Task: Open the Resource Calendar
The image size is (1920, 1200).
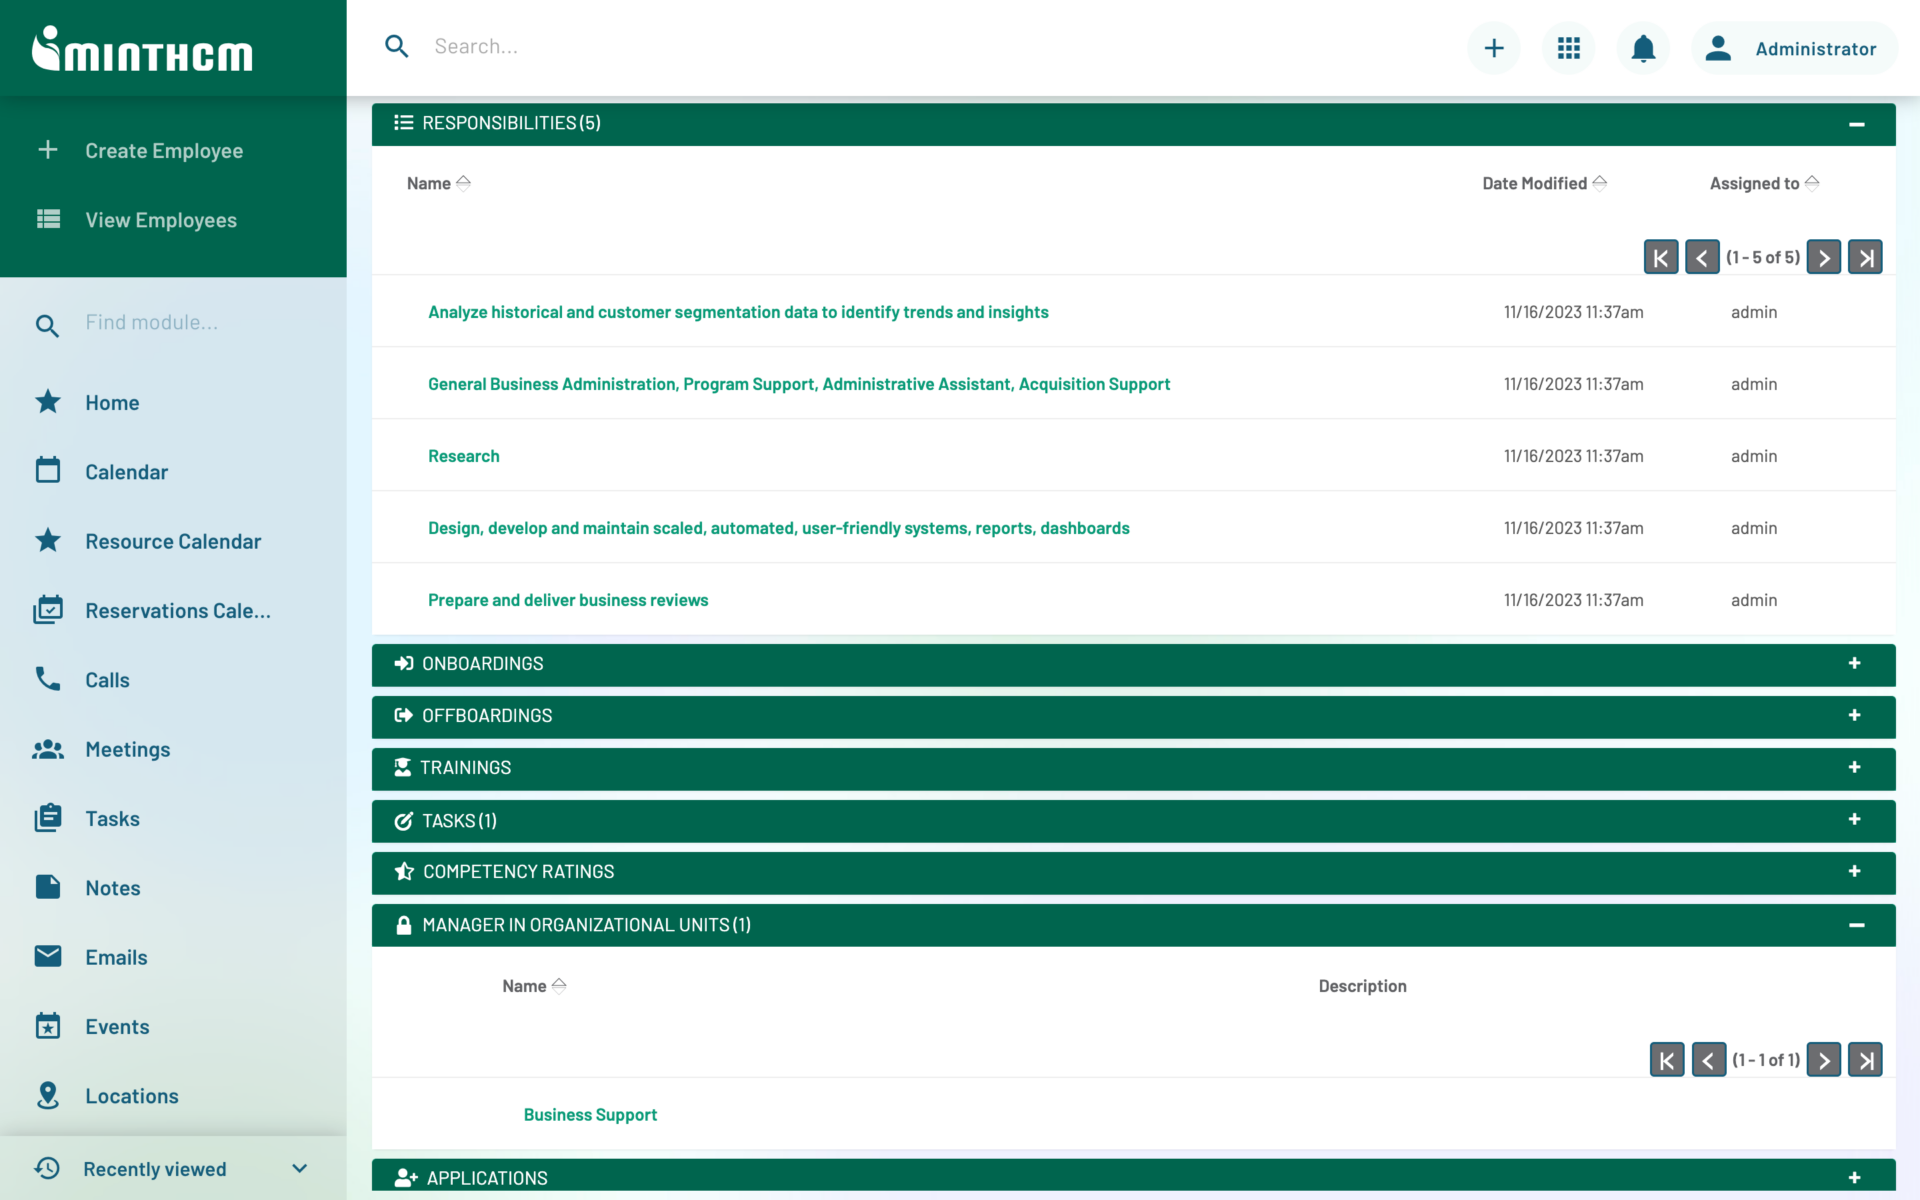Action: pos(172,541)
